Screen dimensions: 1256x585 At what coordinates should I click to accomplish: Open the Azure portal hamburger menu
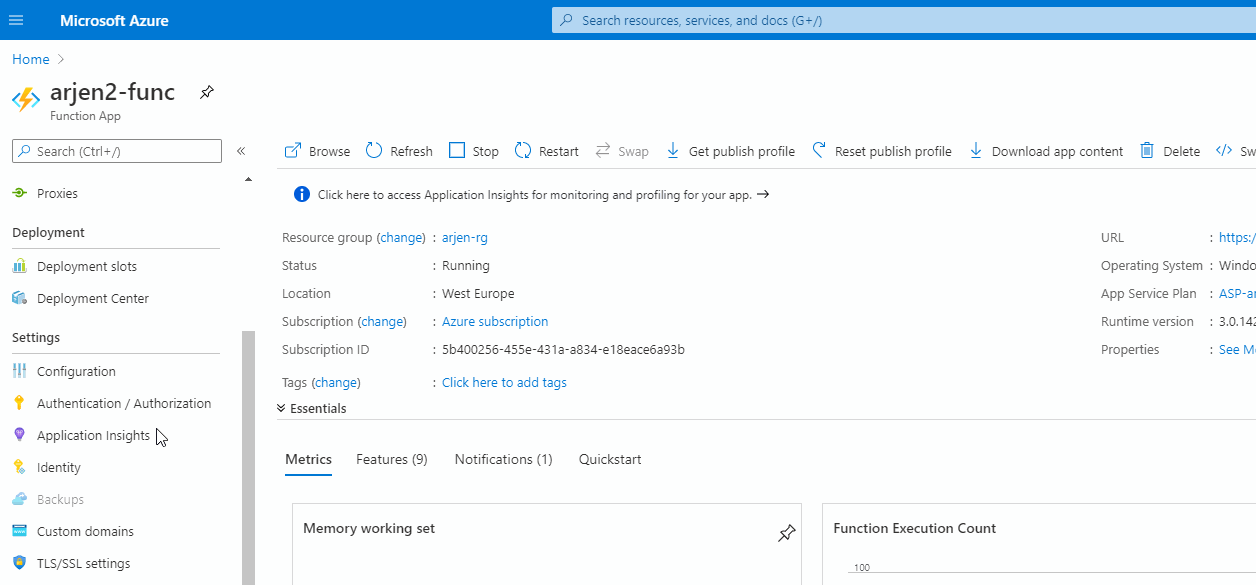pos(16,20)
